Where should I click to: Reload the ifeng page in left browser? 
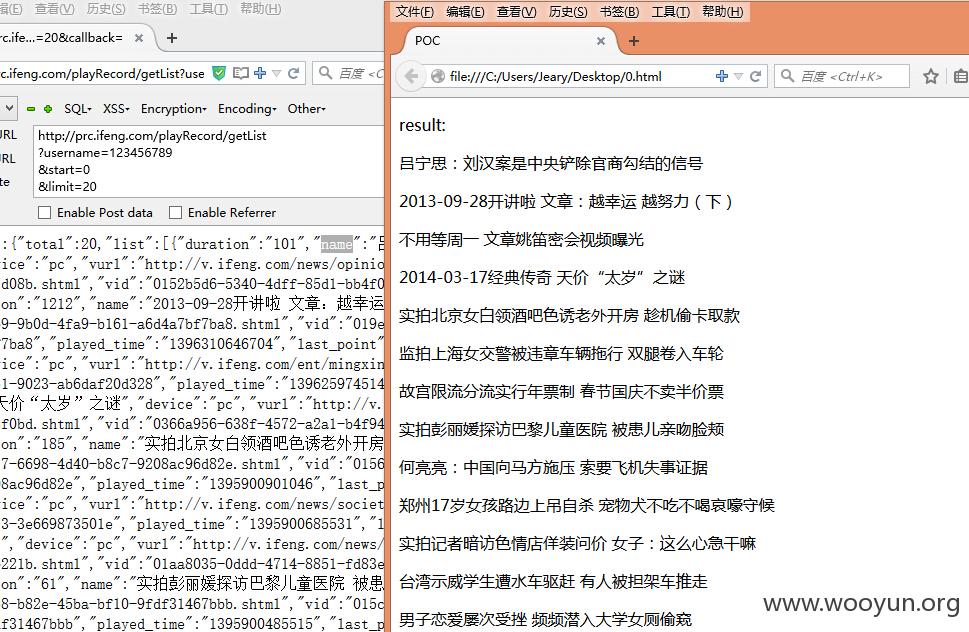(x=294, y=74)
